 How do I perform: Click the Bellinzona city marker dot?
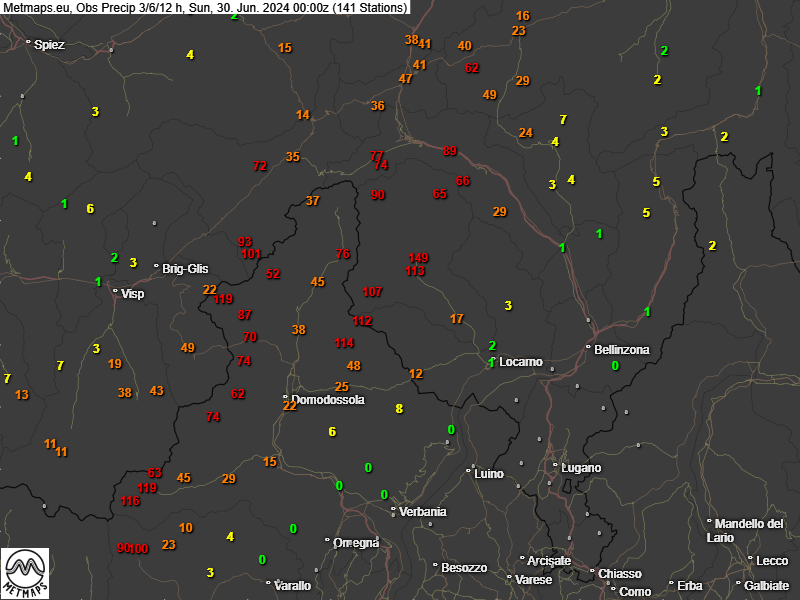pos(587,349)
